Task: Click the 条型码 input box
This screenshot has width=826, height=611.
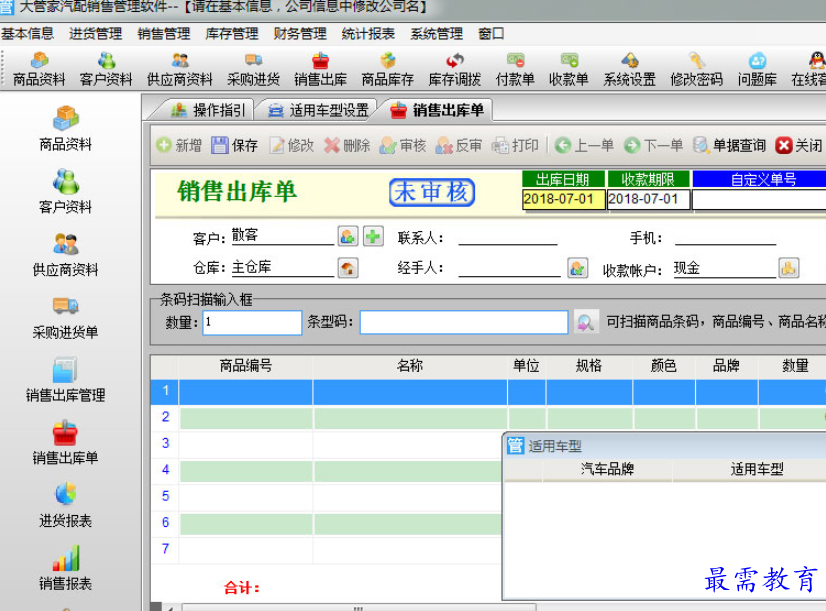Action: (x=464, y=322)
